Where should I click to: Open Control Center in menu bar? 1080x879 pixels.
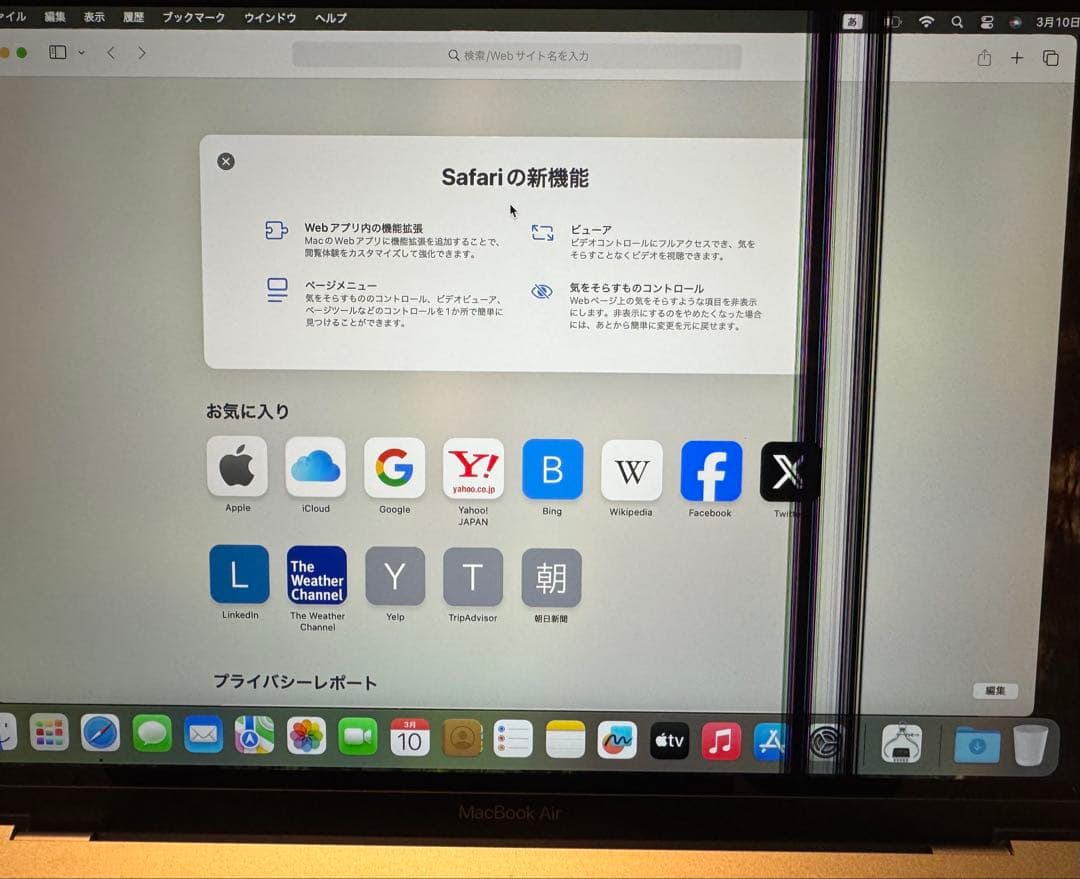click(x=987, y=22)
